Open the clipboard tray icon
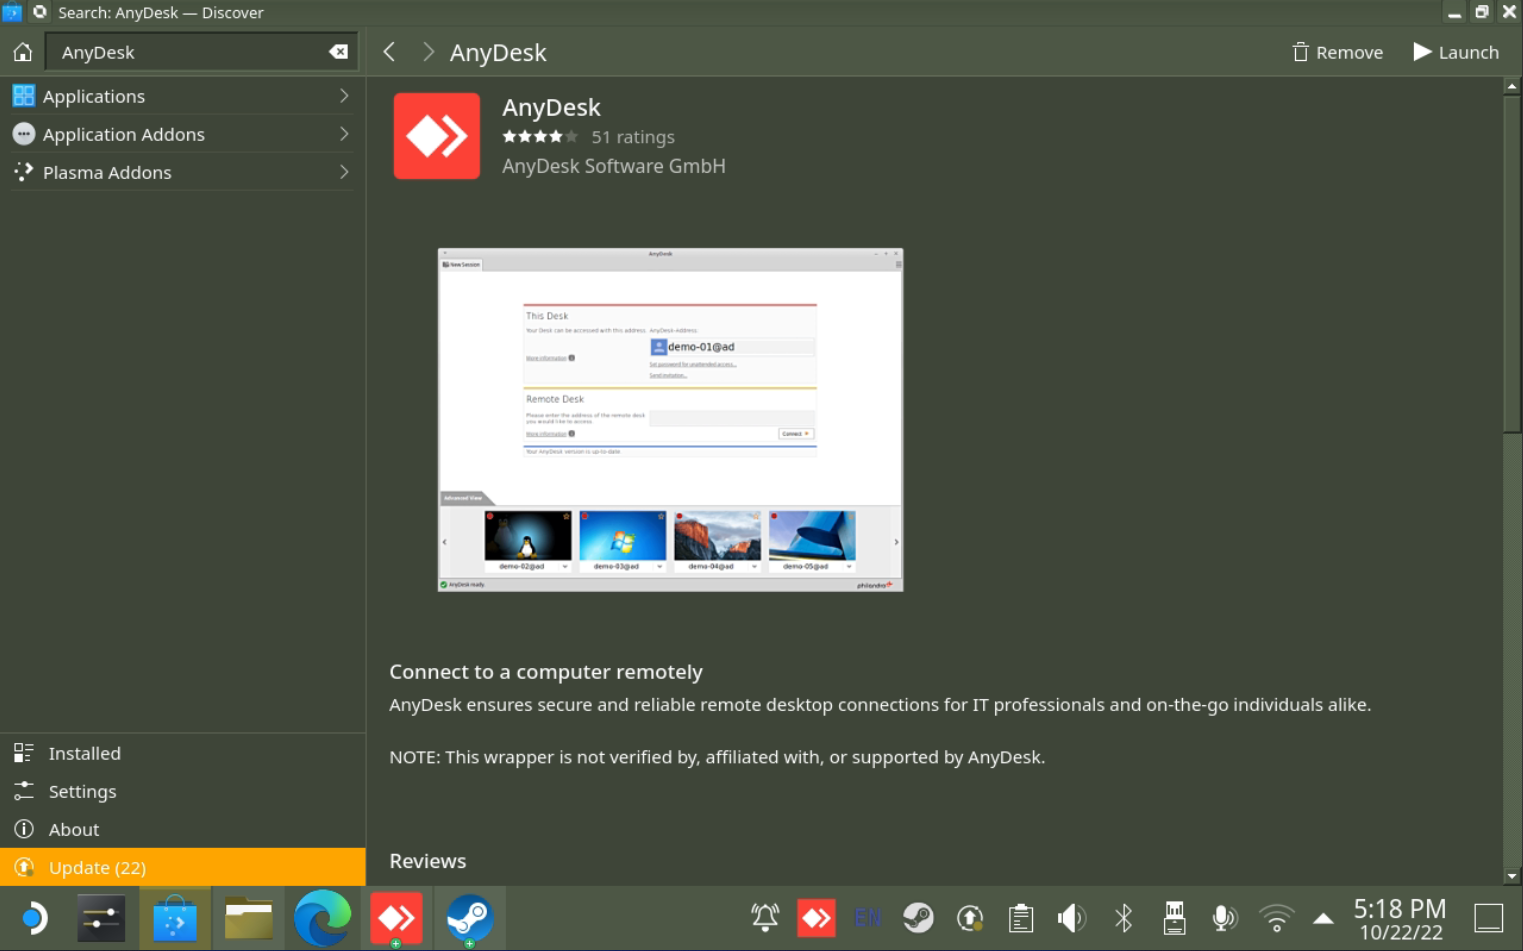 1021,918
